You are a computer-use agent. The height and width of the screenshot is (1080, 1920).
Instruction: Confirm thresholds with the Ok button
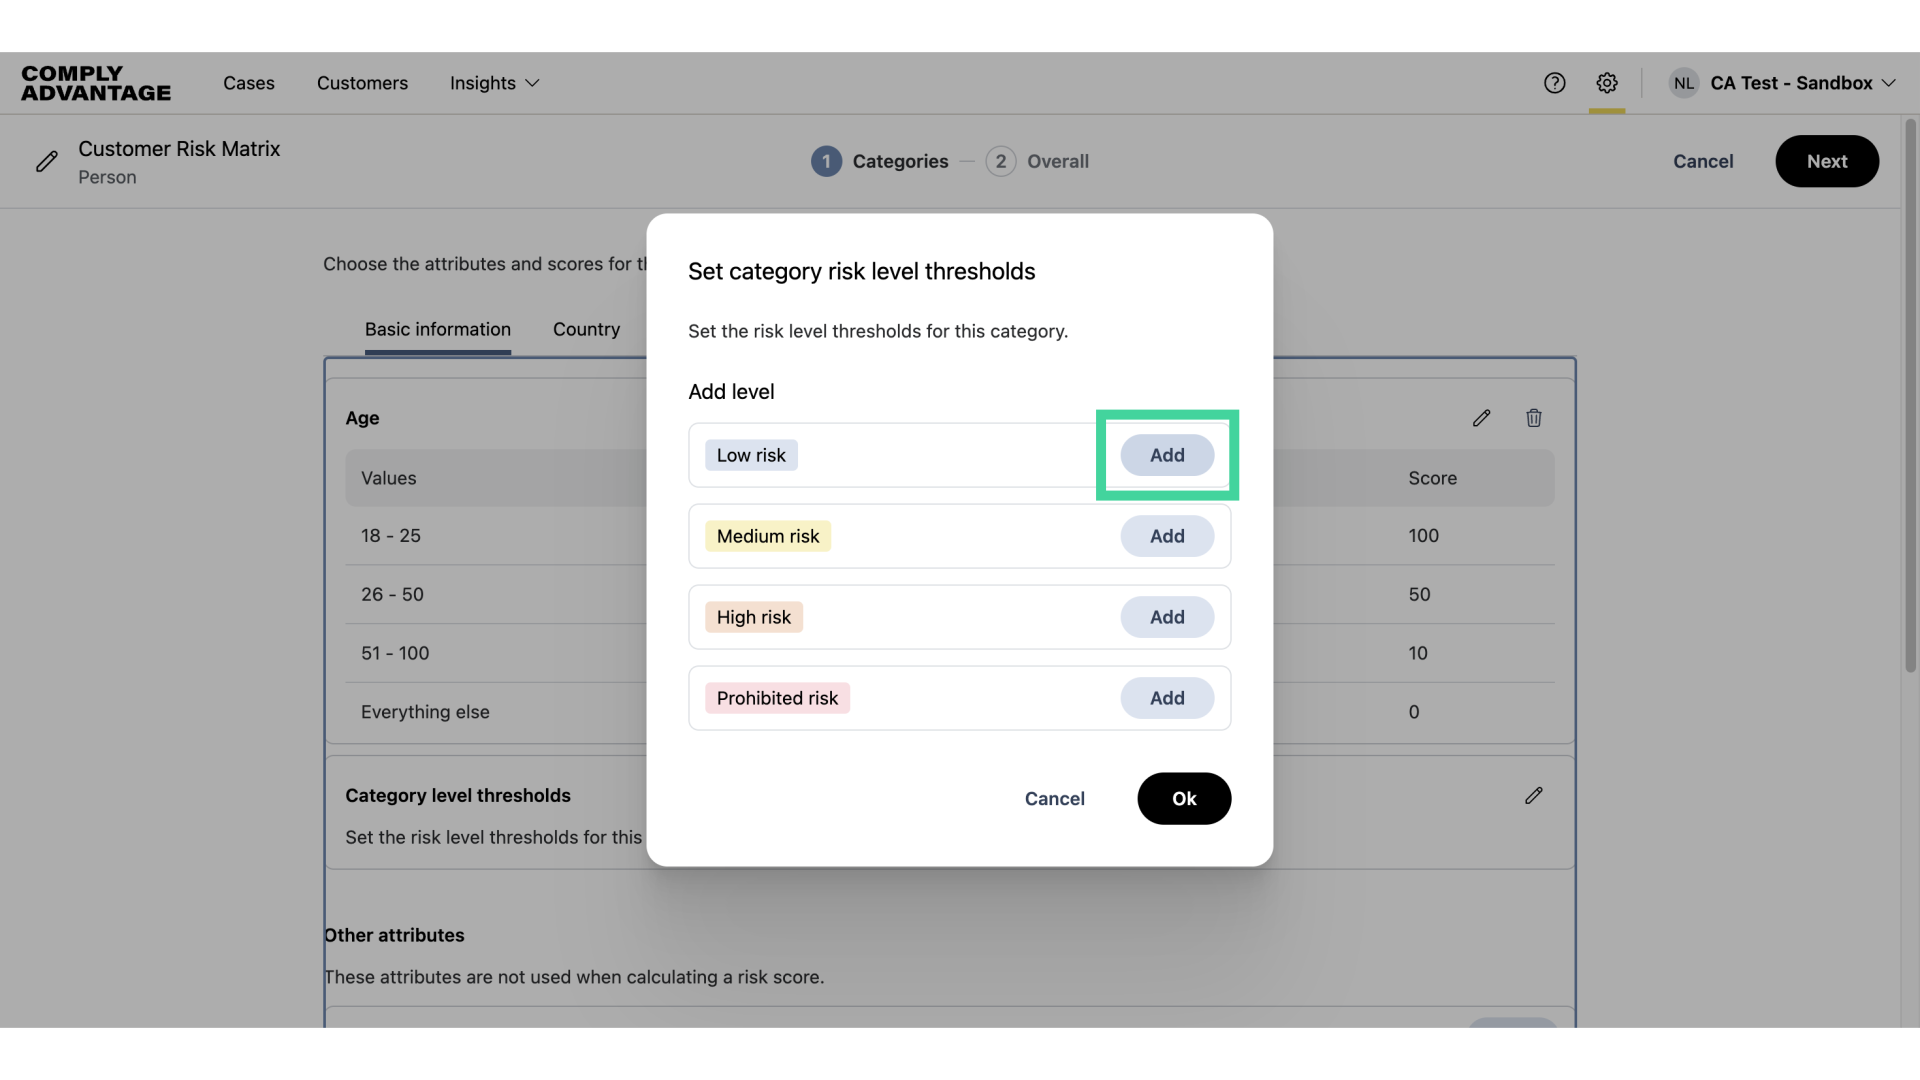click(1183, 798)
